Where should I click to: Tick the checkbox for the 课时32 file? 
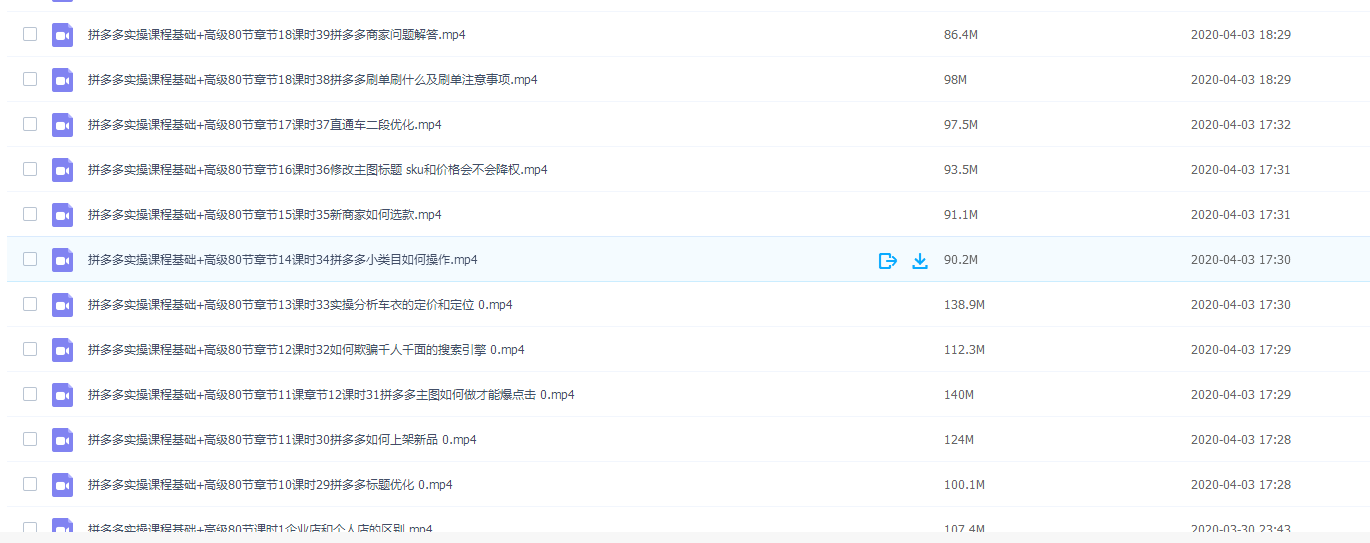tap(30, 349)
